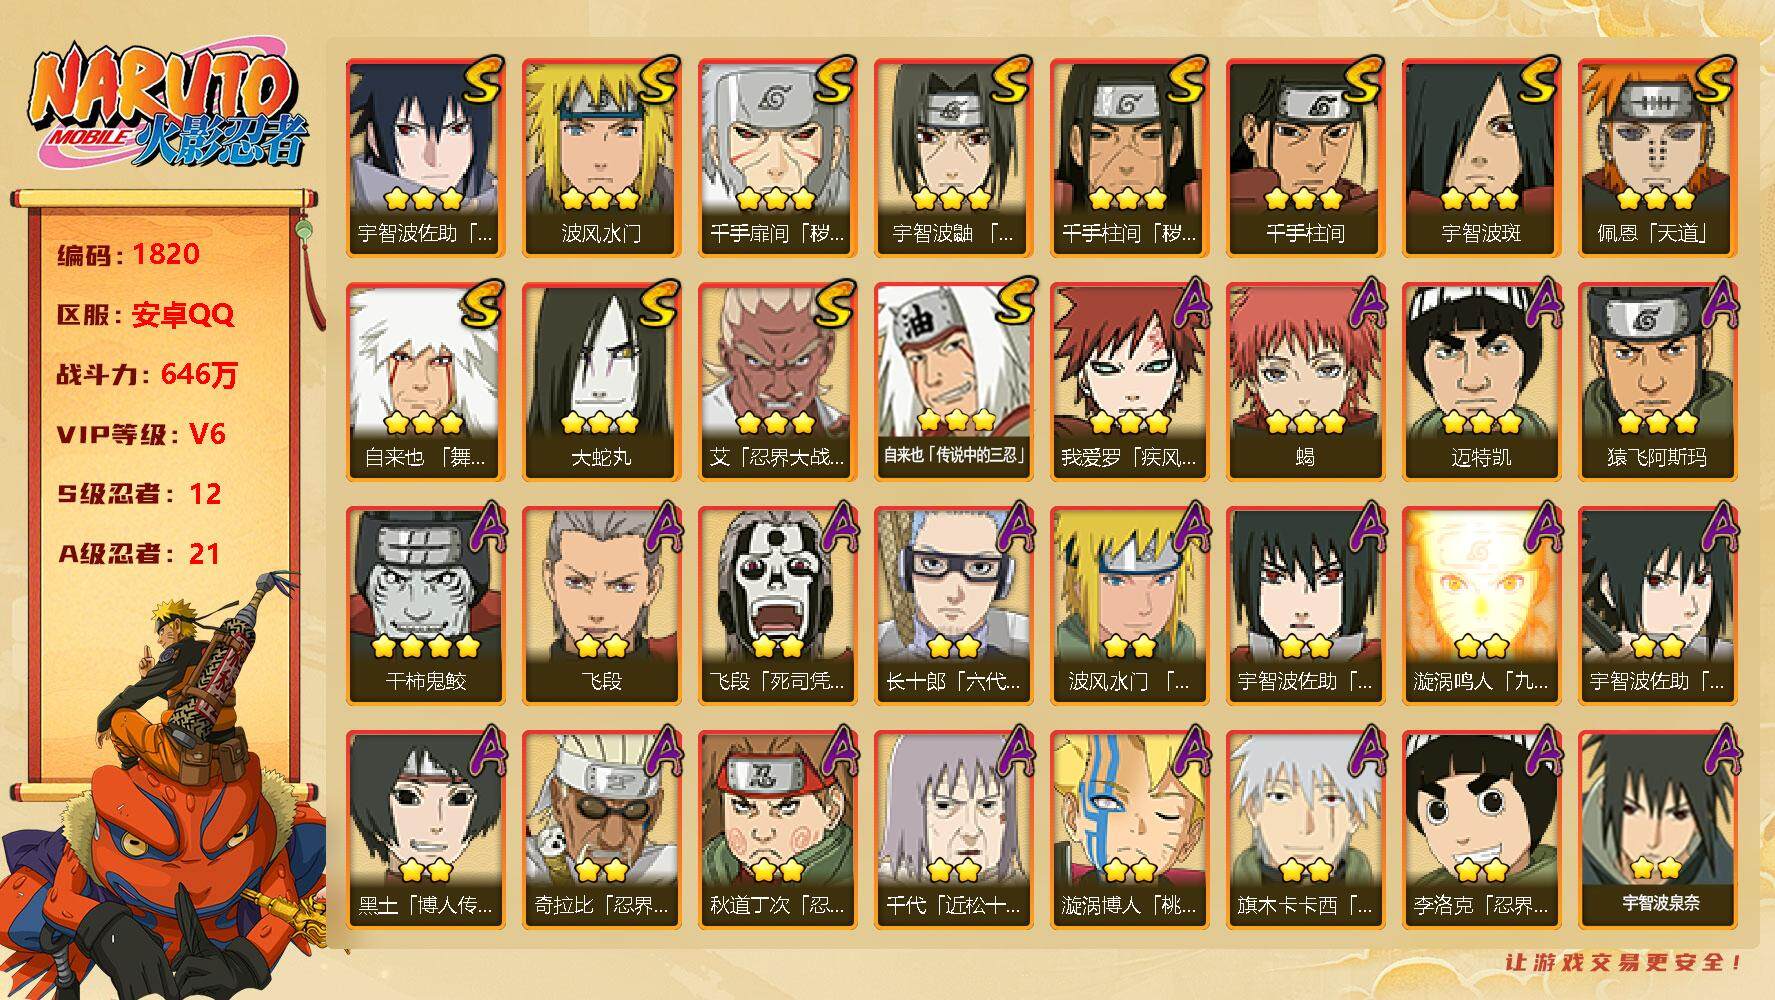Image resolution: width=1775 pixels, height=1000 pixels.
Task: Open the 迈特凯 character card
Action: (x=1481, y=382)
